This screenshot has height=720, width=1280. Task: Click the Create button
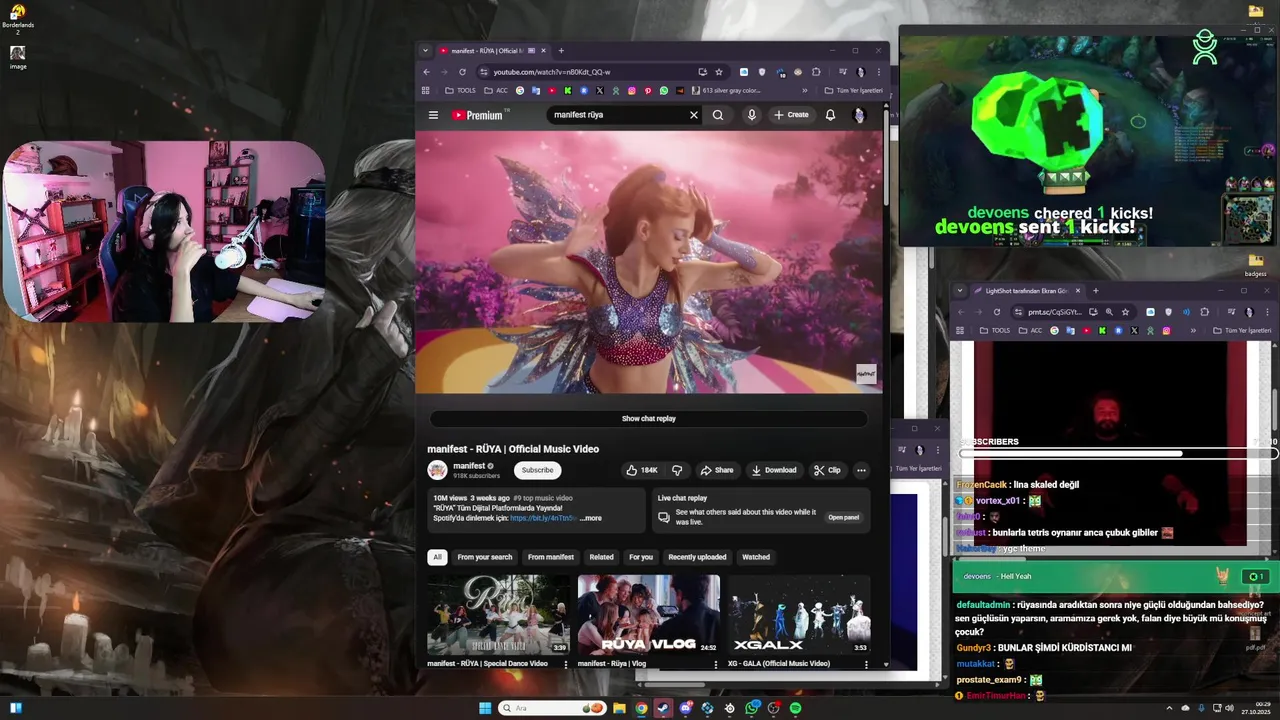(791, 115)
